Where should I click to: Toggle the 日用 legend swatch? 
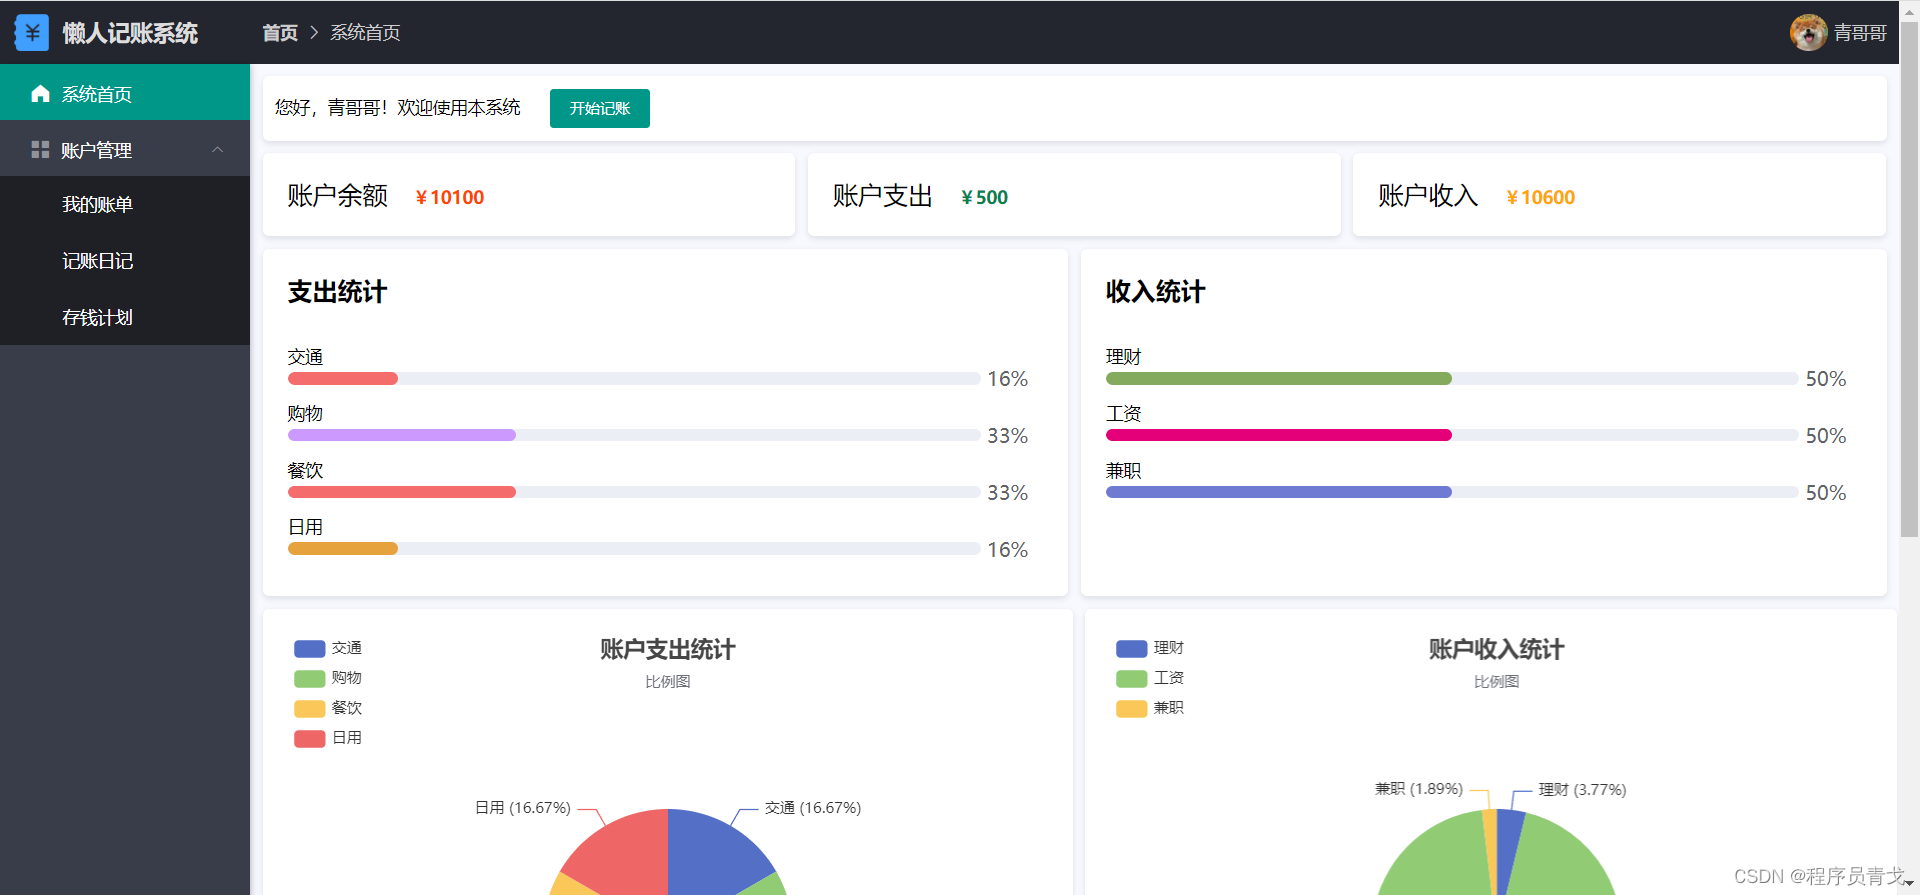pyautogui.click(x=310, y=739)
